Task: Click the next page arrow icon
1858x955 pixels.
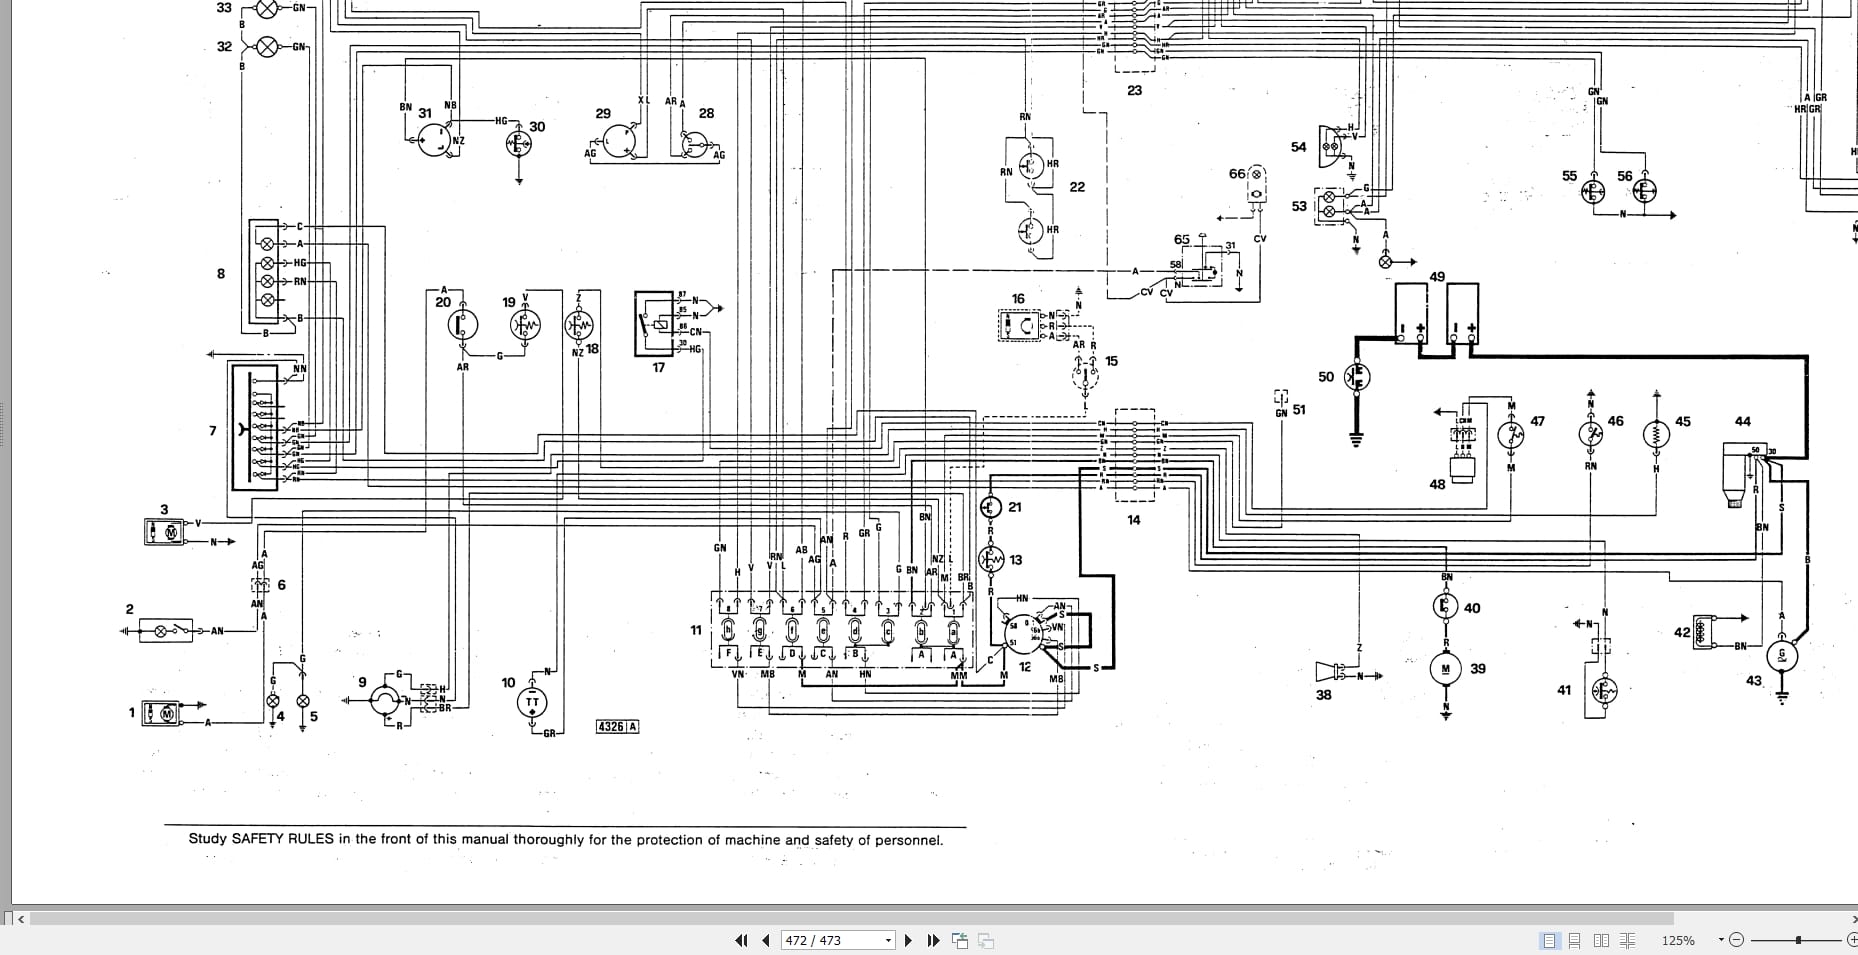Action: (x=909, y=940)
